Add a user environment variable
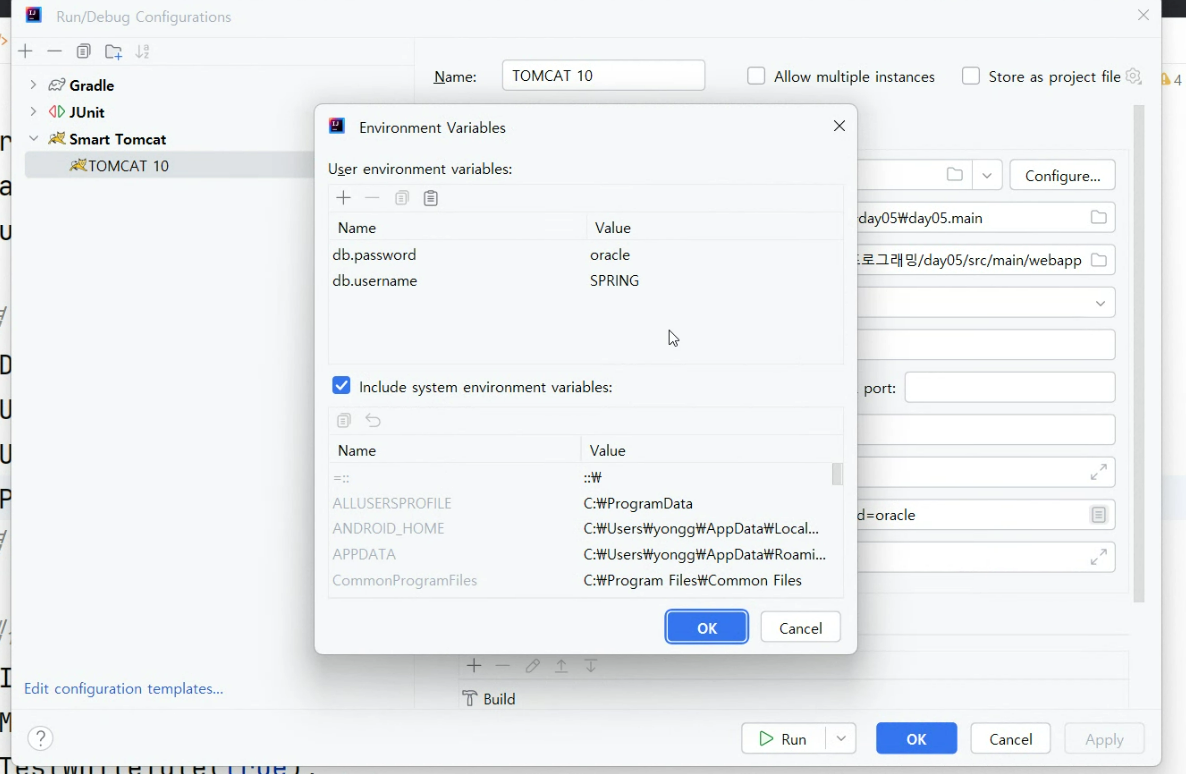The width and height of the screenshot is (1186, 774). [343, 198]
